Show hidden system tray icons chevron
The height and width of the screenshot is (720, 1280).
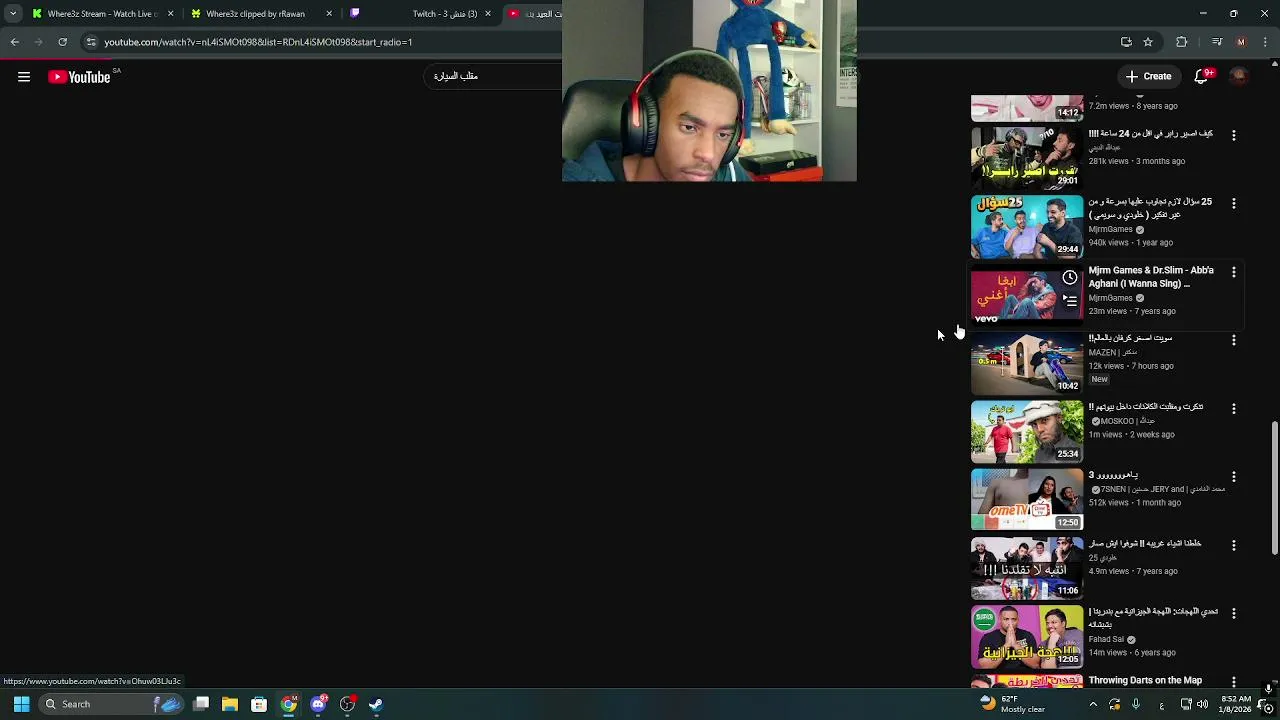pos(1093,704)
